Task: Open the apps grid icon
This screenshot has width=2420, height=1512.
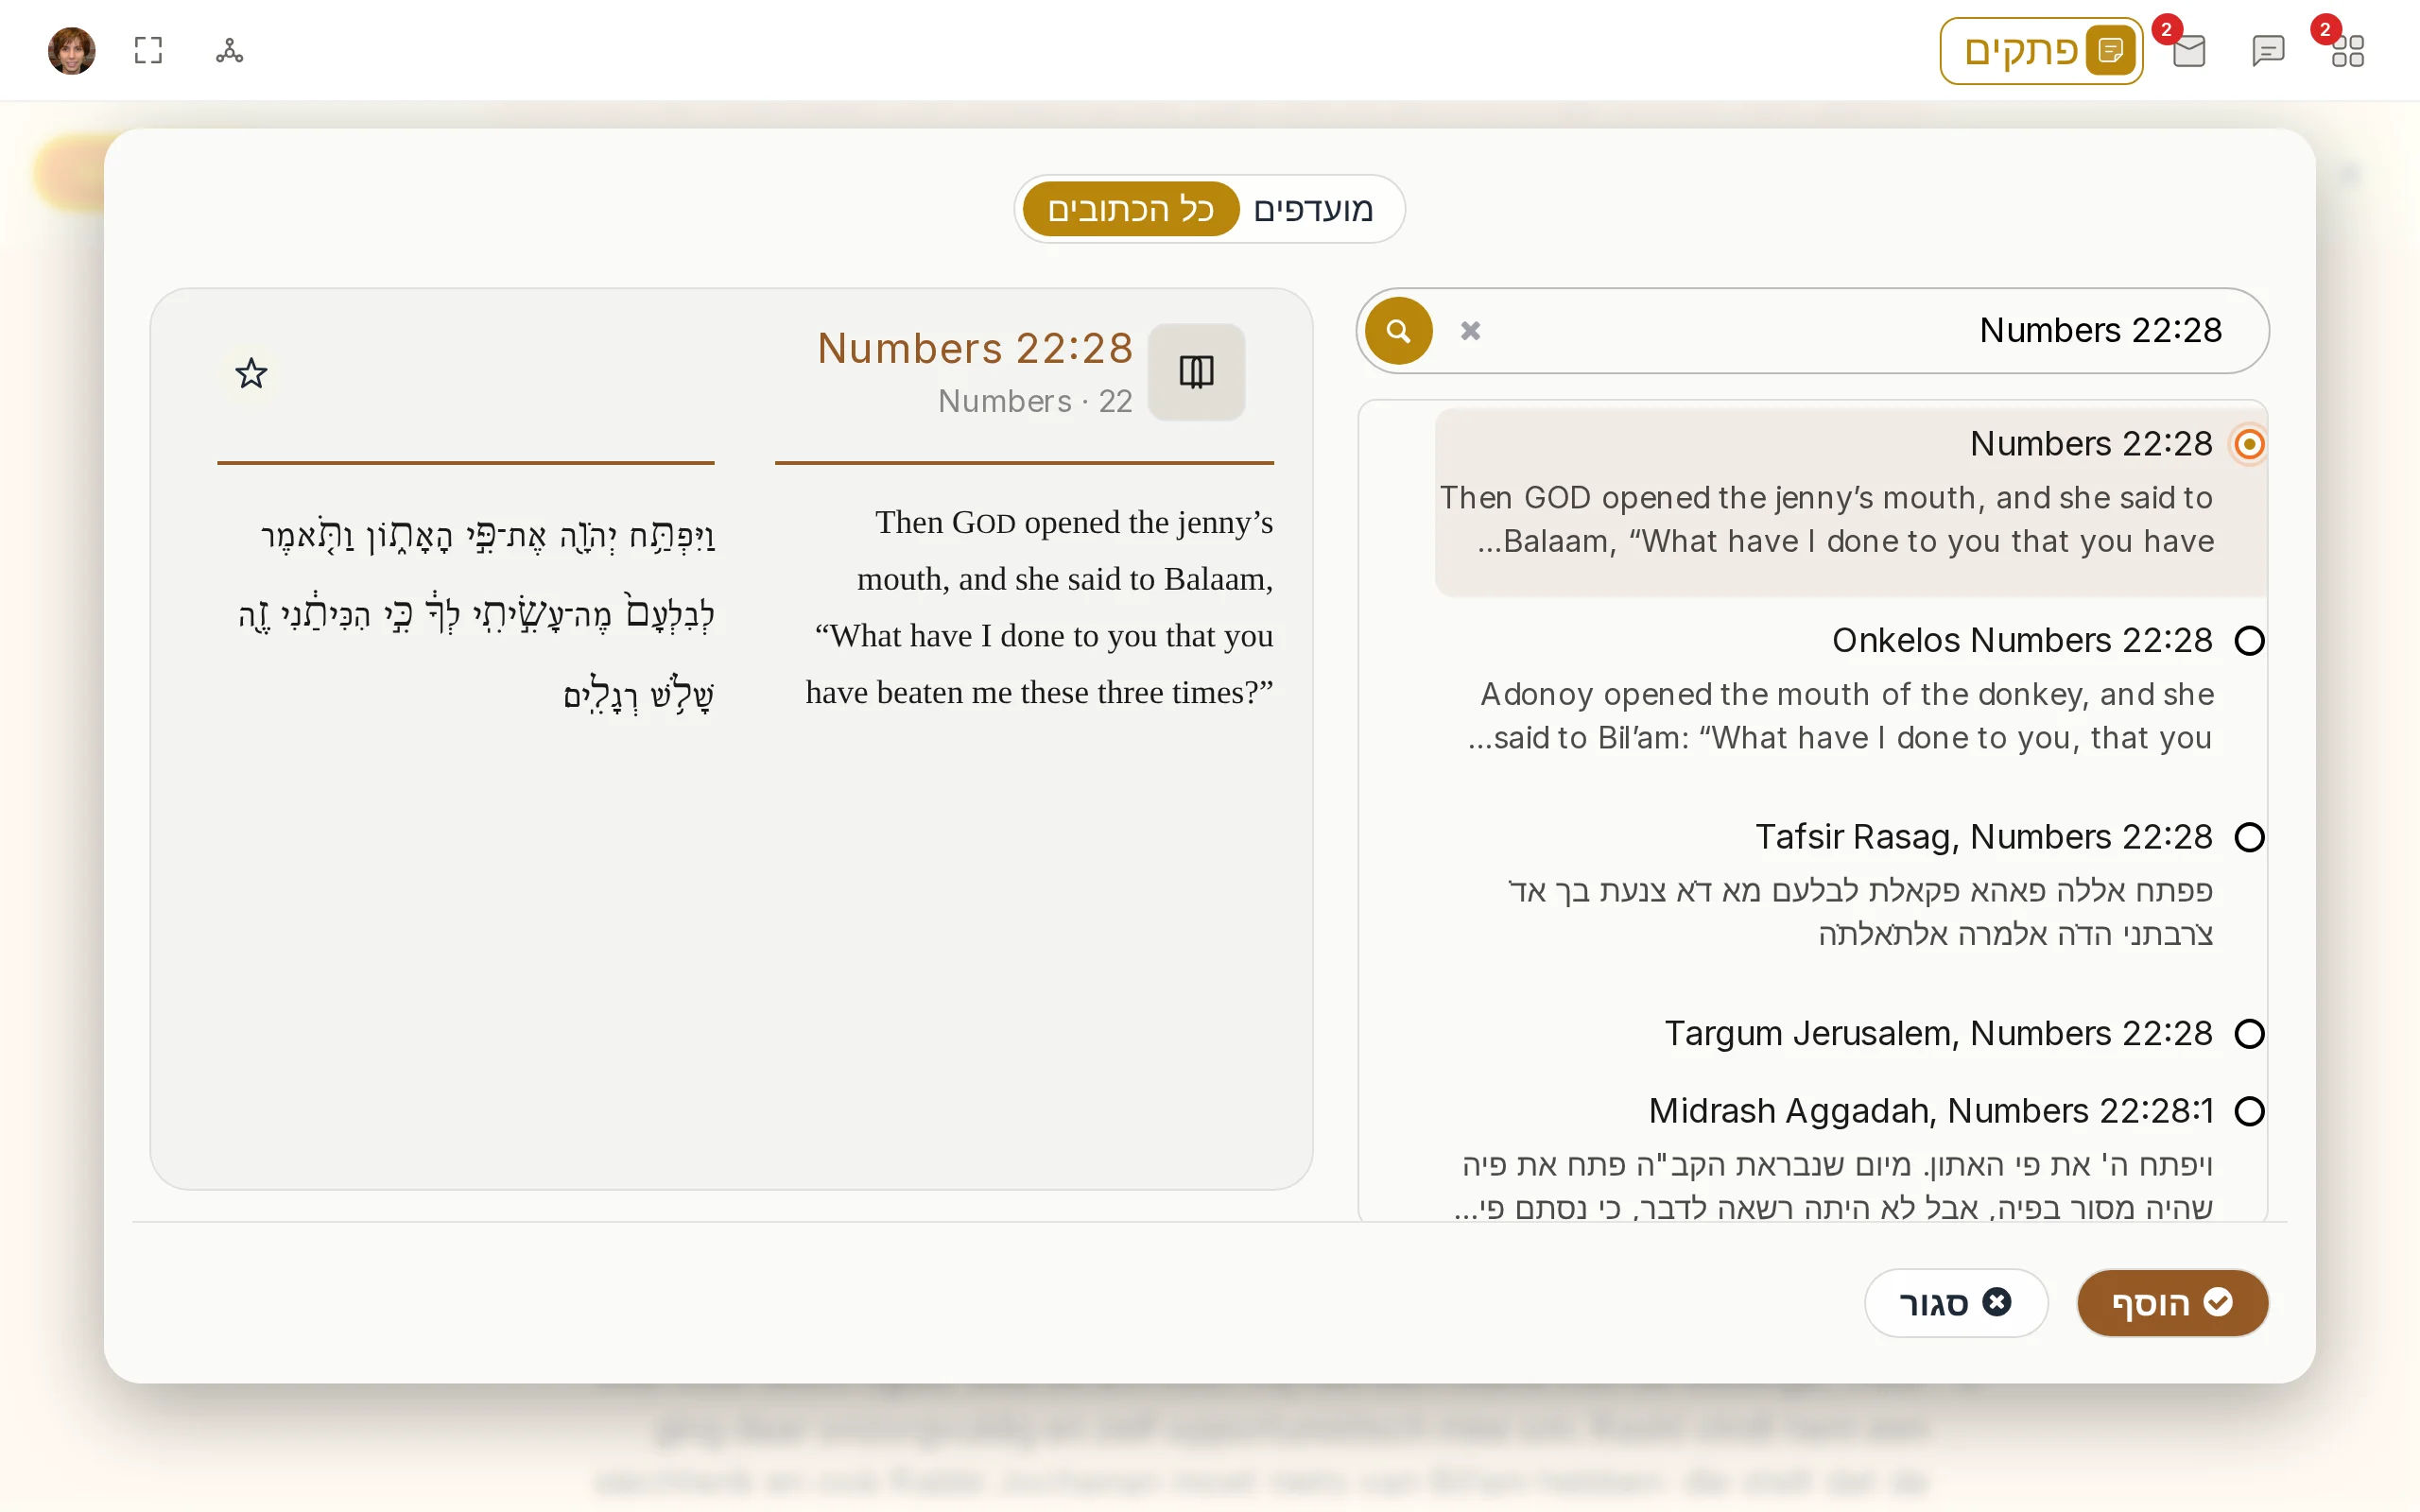Action: (2347, 51)
